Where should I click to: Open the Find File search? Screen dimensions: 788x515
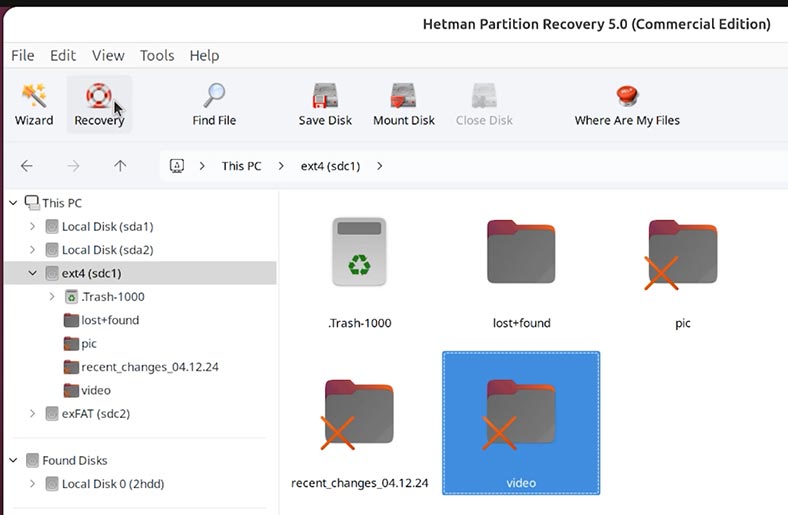point(214,105)
